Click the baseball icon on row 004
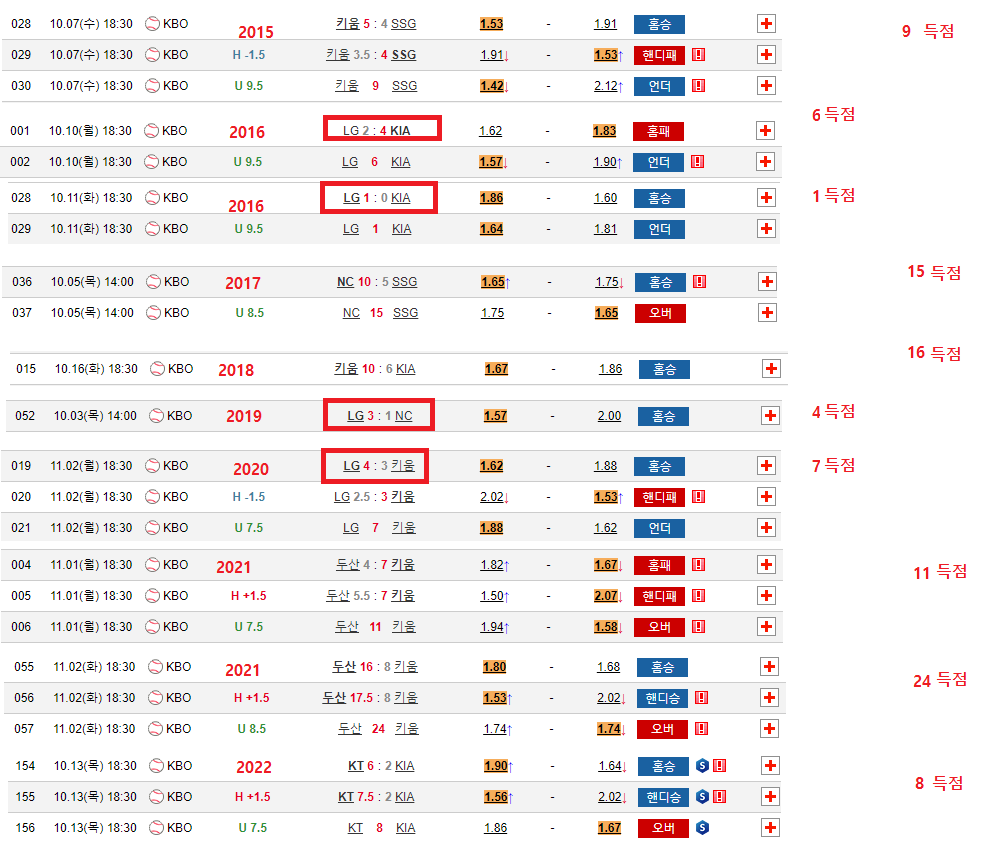This screenshot has width=1008, height=858. coord(152,565)
